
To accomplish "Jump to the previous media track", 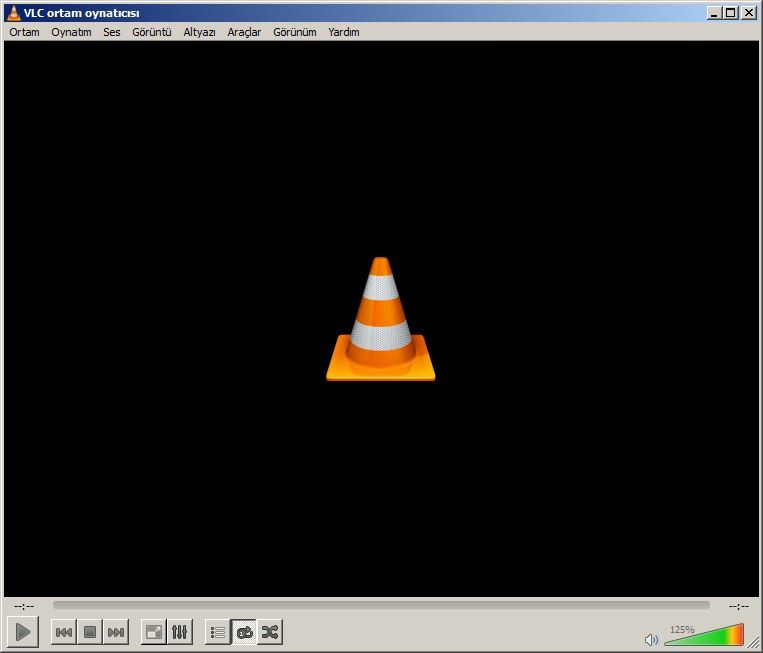I will click(64, 632).
